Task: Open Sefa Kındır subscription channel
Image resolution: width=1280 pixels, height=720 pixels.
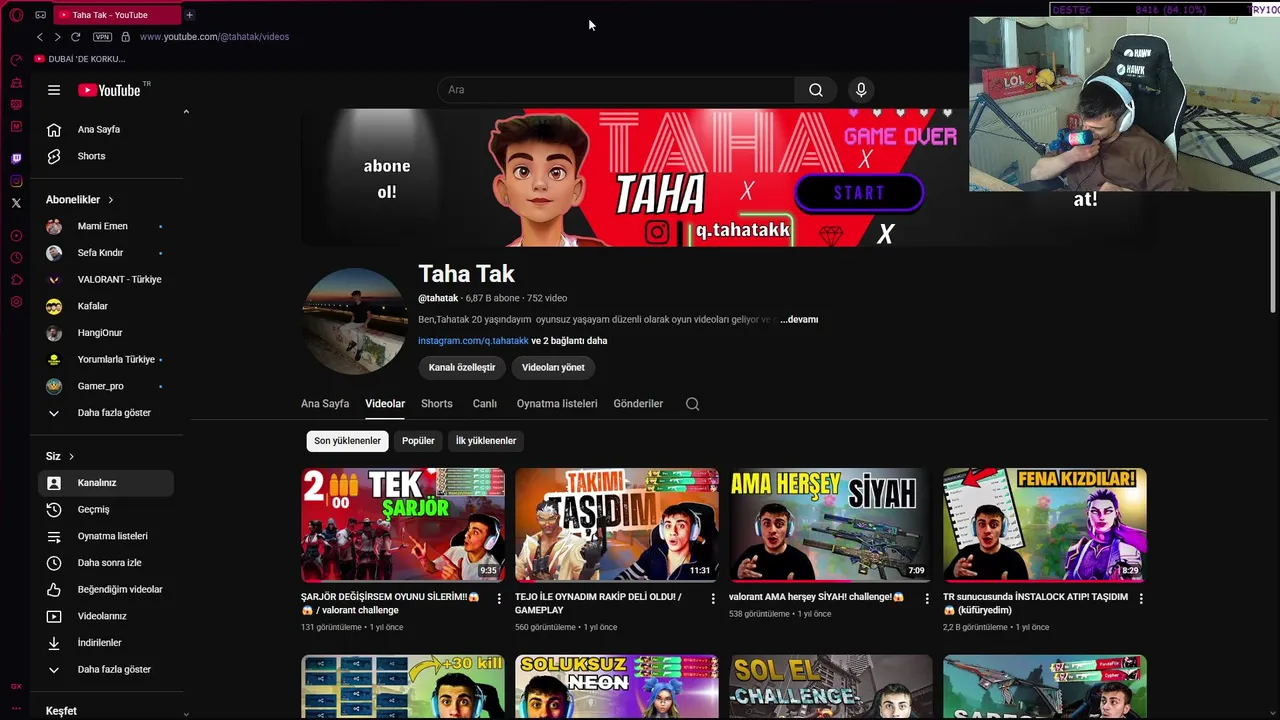Action: tap(106, 253)
